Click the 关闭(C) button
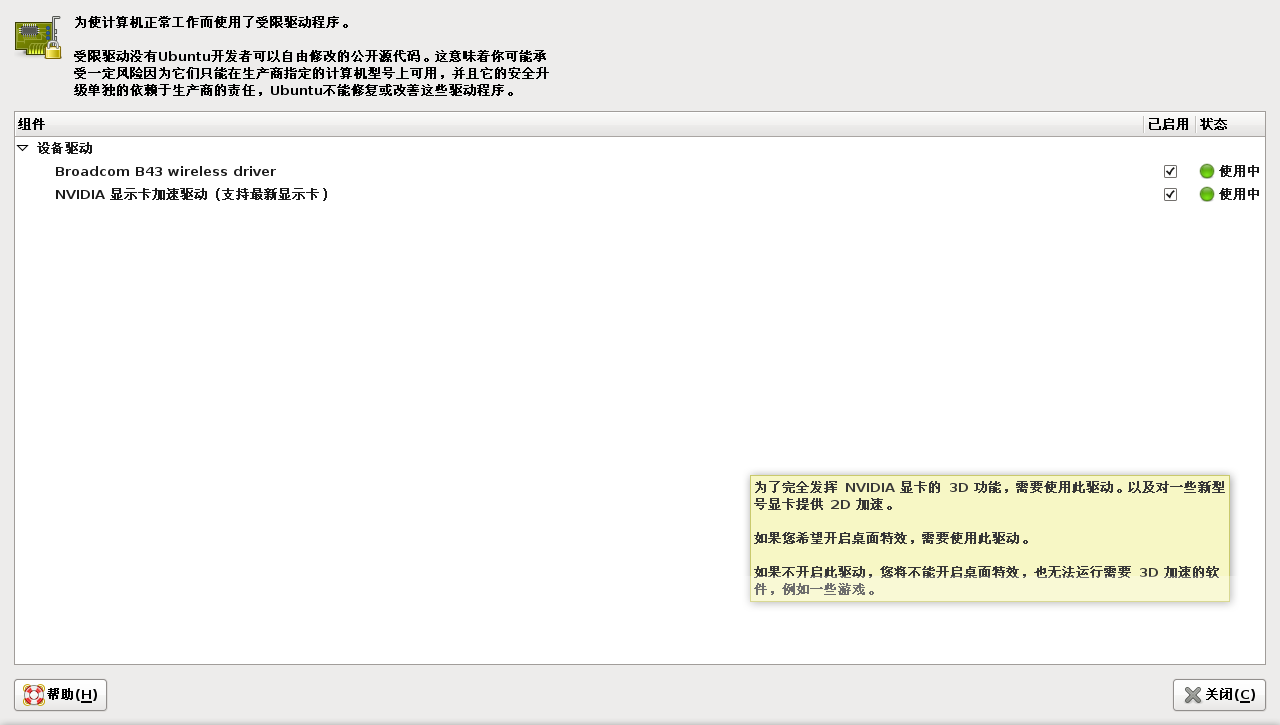This screenshot has width=1280, height=725. click(1219, 695)
